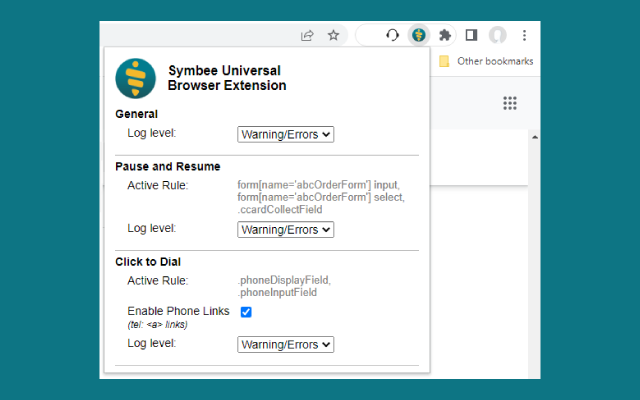Click the General section heading
The image size is (640, 400).
pos(136,114)
